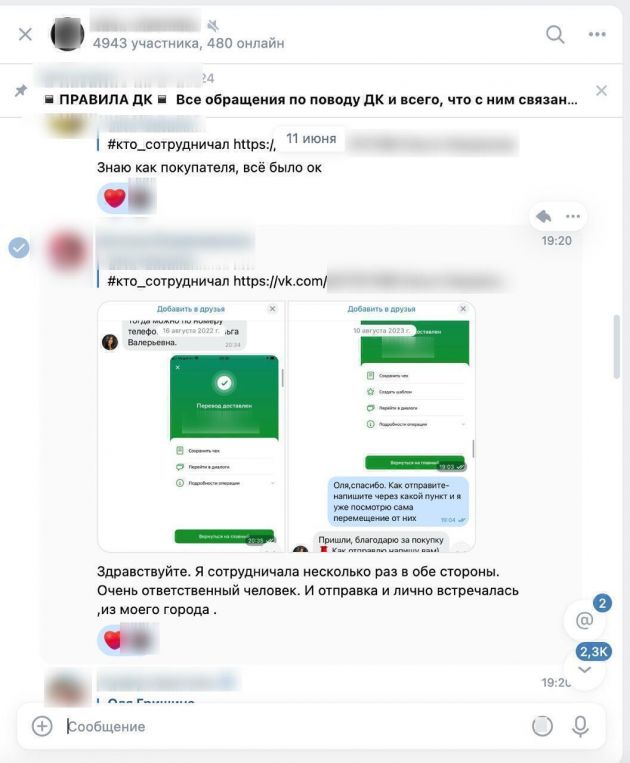
Task: Open mentions with the @ button
Action: pos(584,620)
